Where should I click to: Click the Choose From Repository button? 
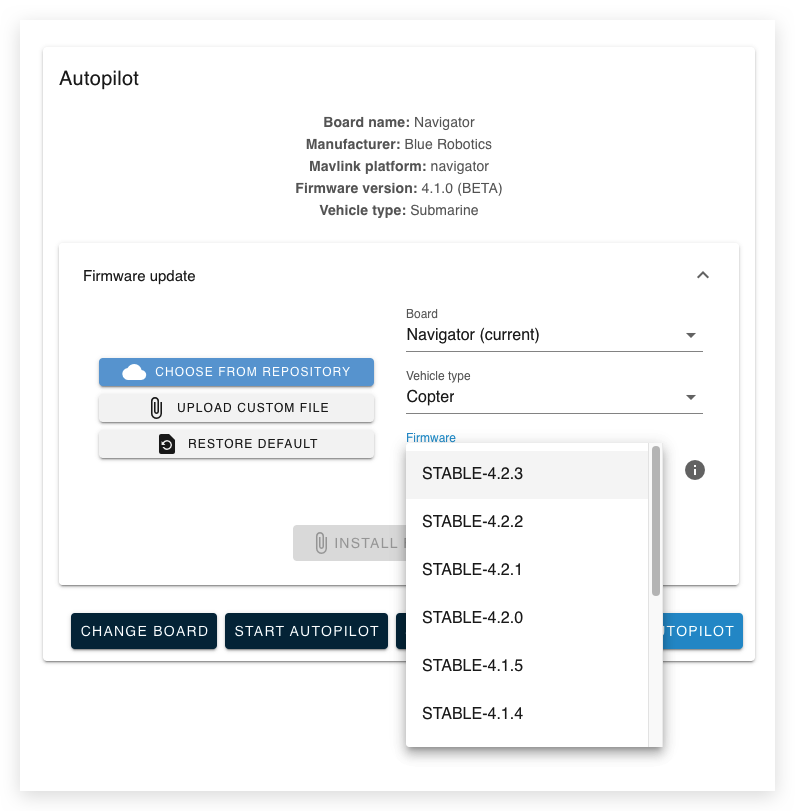pos(236,371)
